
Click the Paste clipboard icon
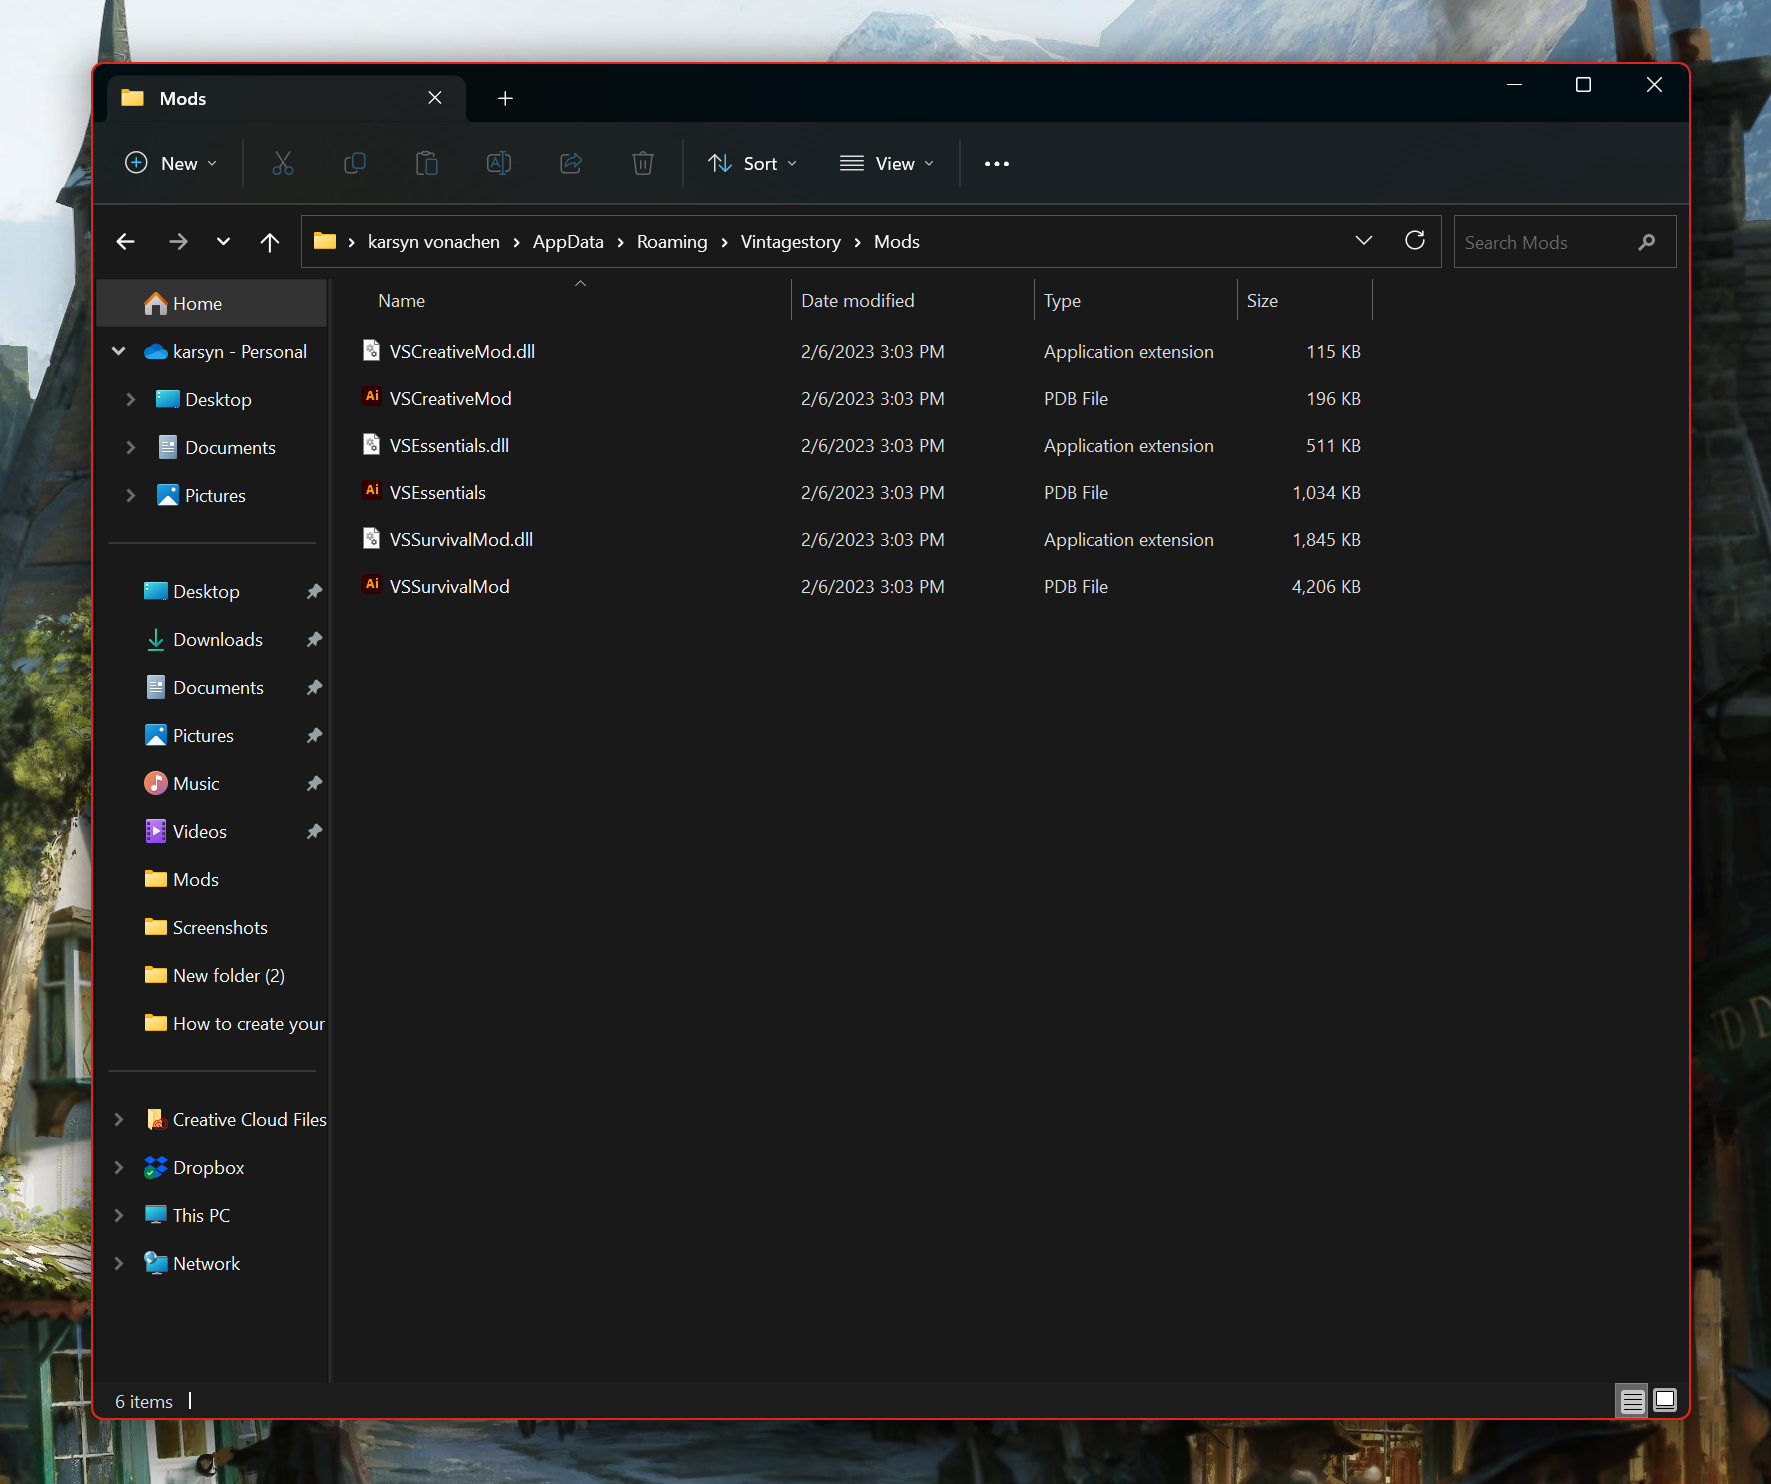pyautogui.click(x=427, y=163)
